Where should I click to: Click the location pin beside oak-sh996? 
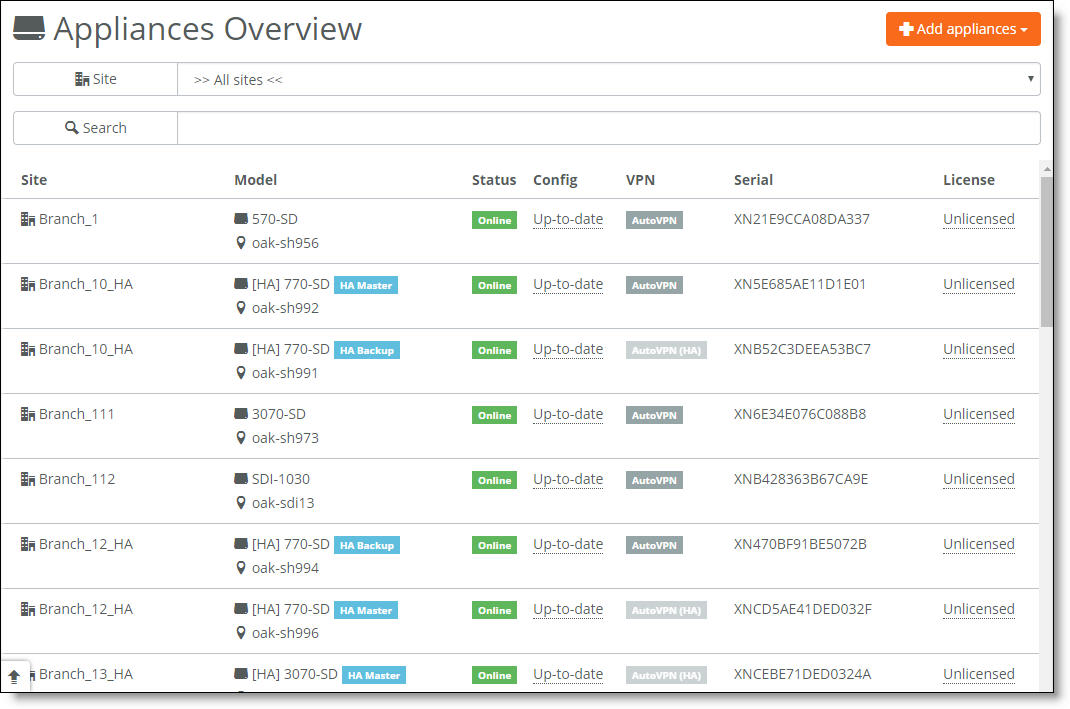pyautogui.click(x=241, y=633)
